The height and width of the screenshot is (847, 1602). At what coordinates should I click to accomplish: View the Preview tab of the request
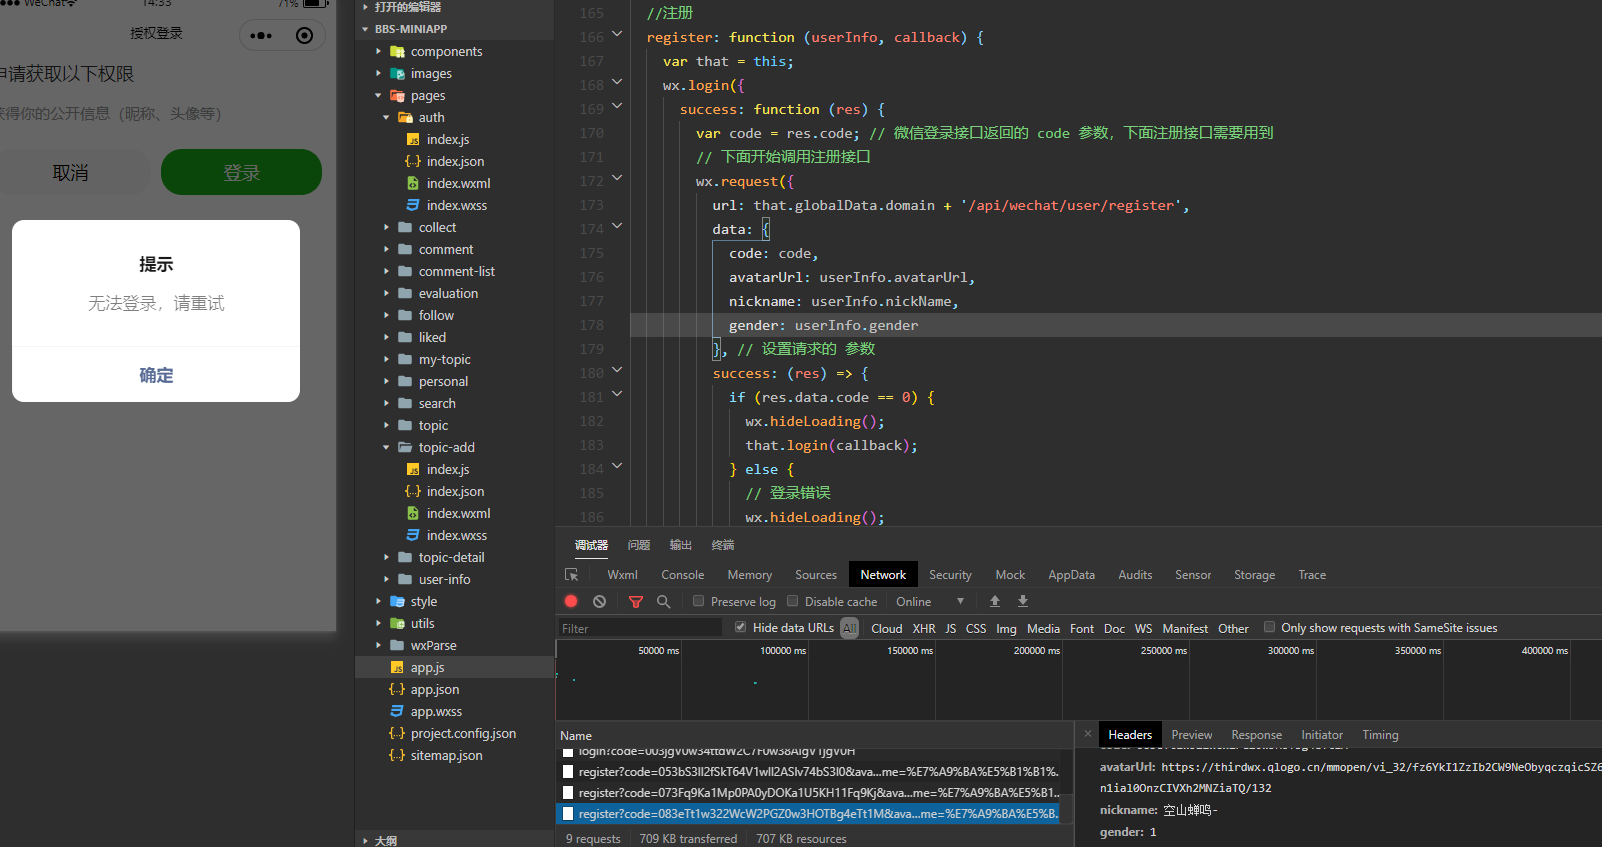(1192, 735)
